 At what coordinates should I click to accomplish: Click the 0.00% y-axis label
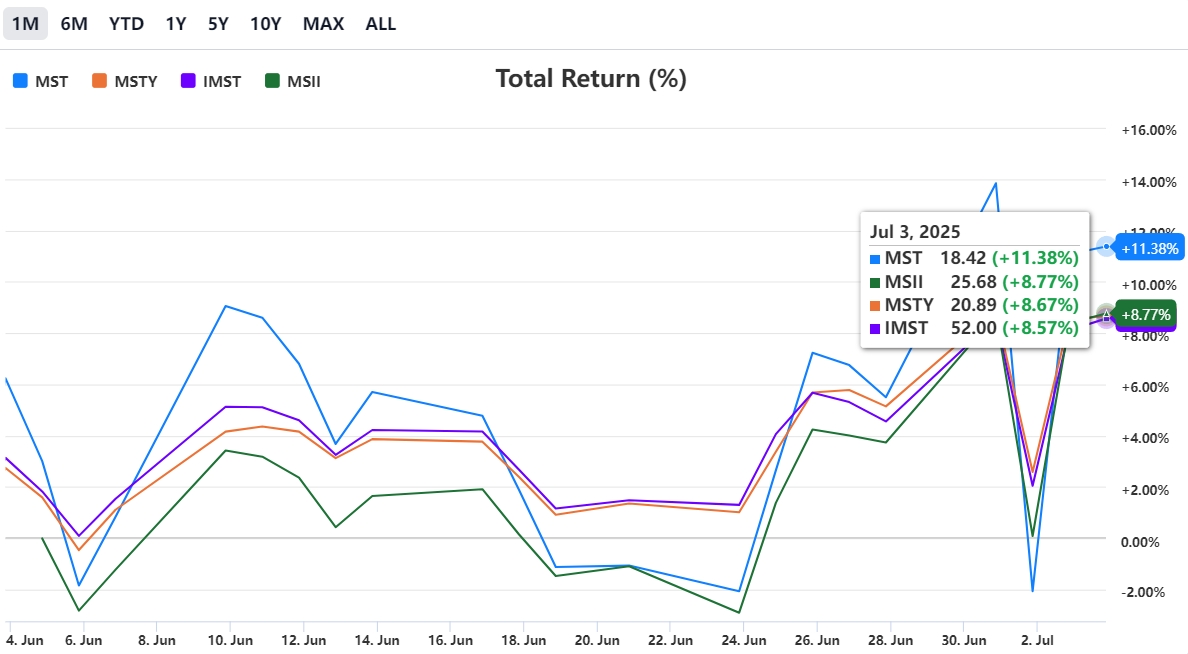click(x=1140, y=542)
